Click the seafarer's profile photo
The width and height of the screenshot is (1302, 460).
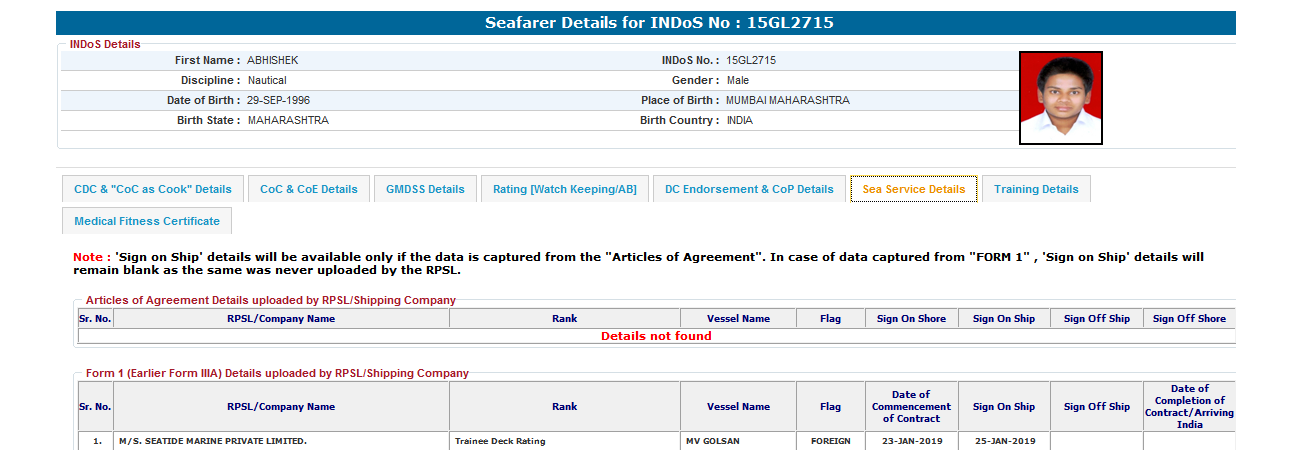coord(1060,98)
